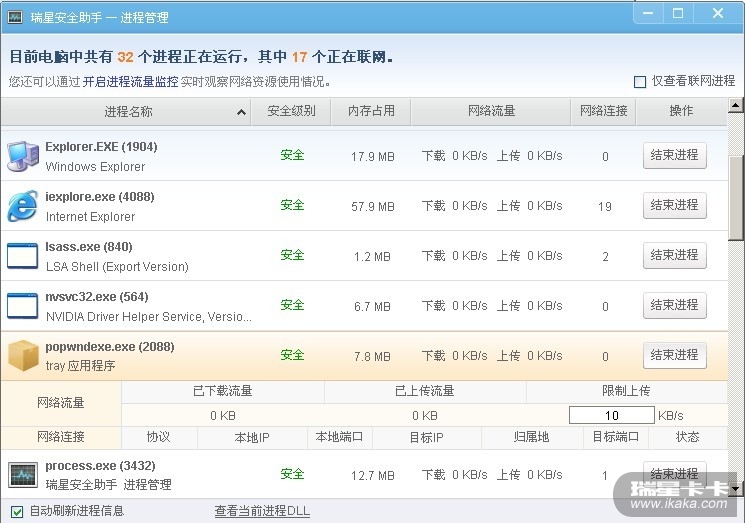Sort by 内存占用 column header

click(x=371, y=112)
